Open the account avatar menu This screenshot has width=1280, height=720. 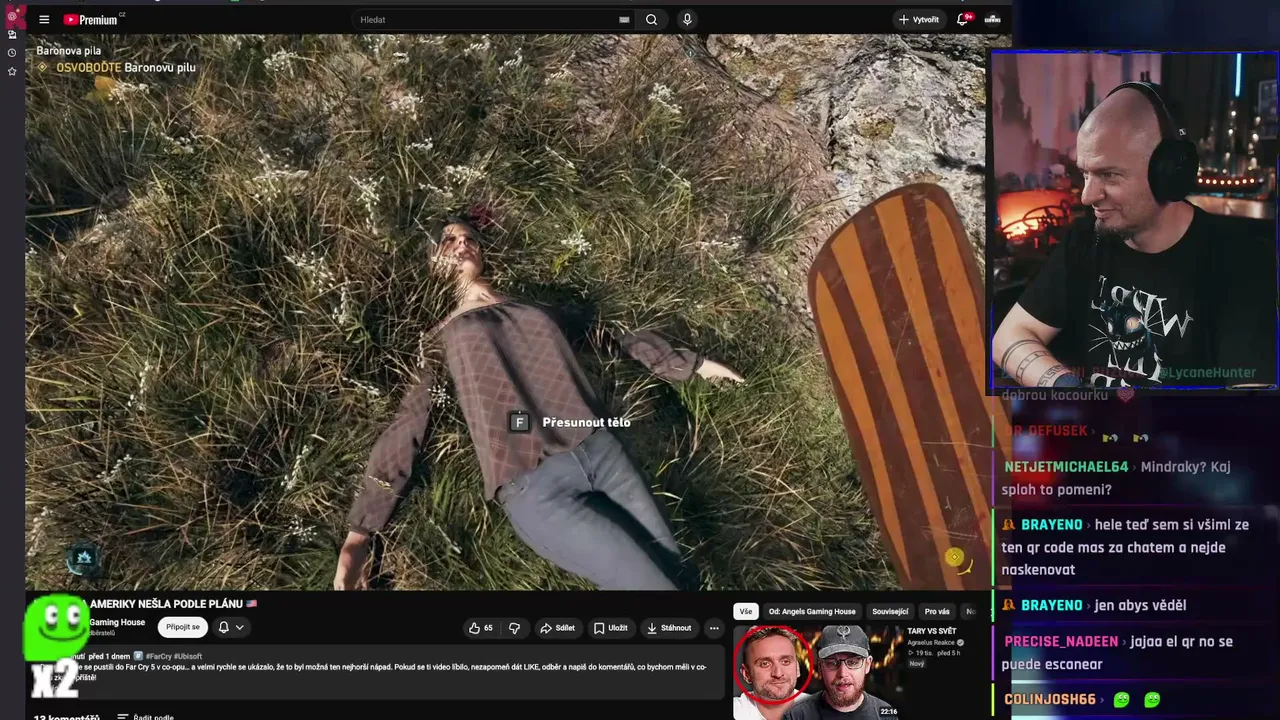pos(992,19)
